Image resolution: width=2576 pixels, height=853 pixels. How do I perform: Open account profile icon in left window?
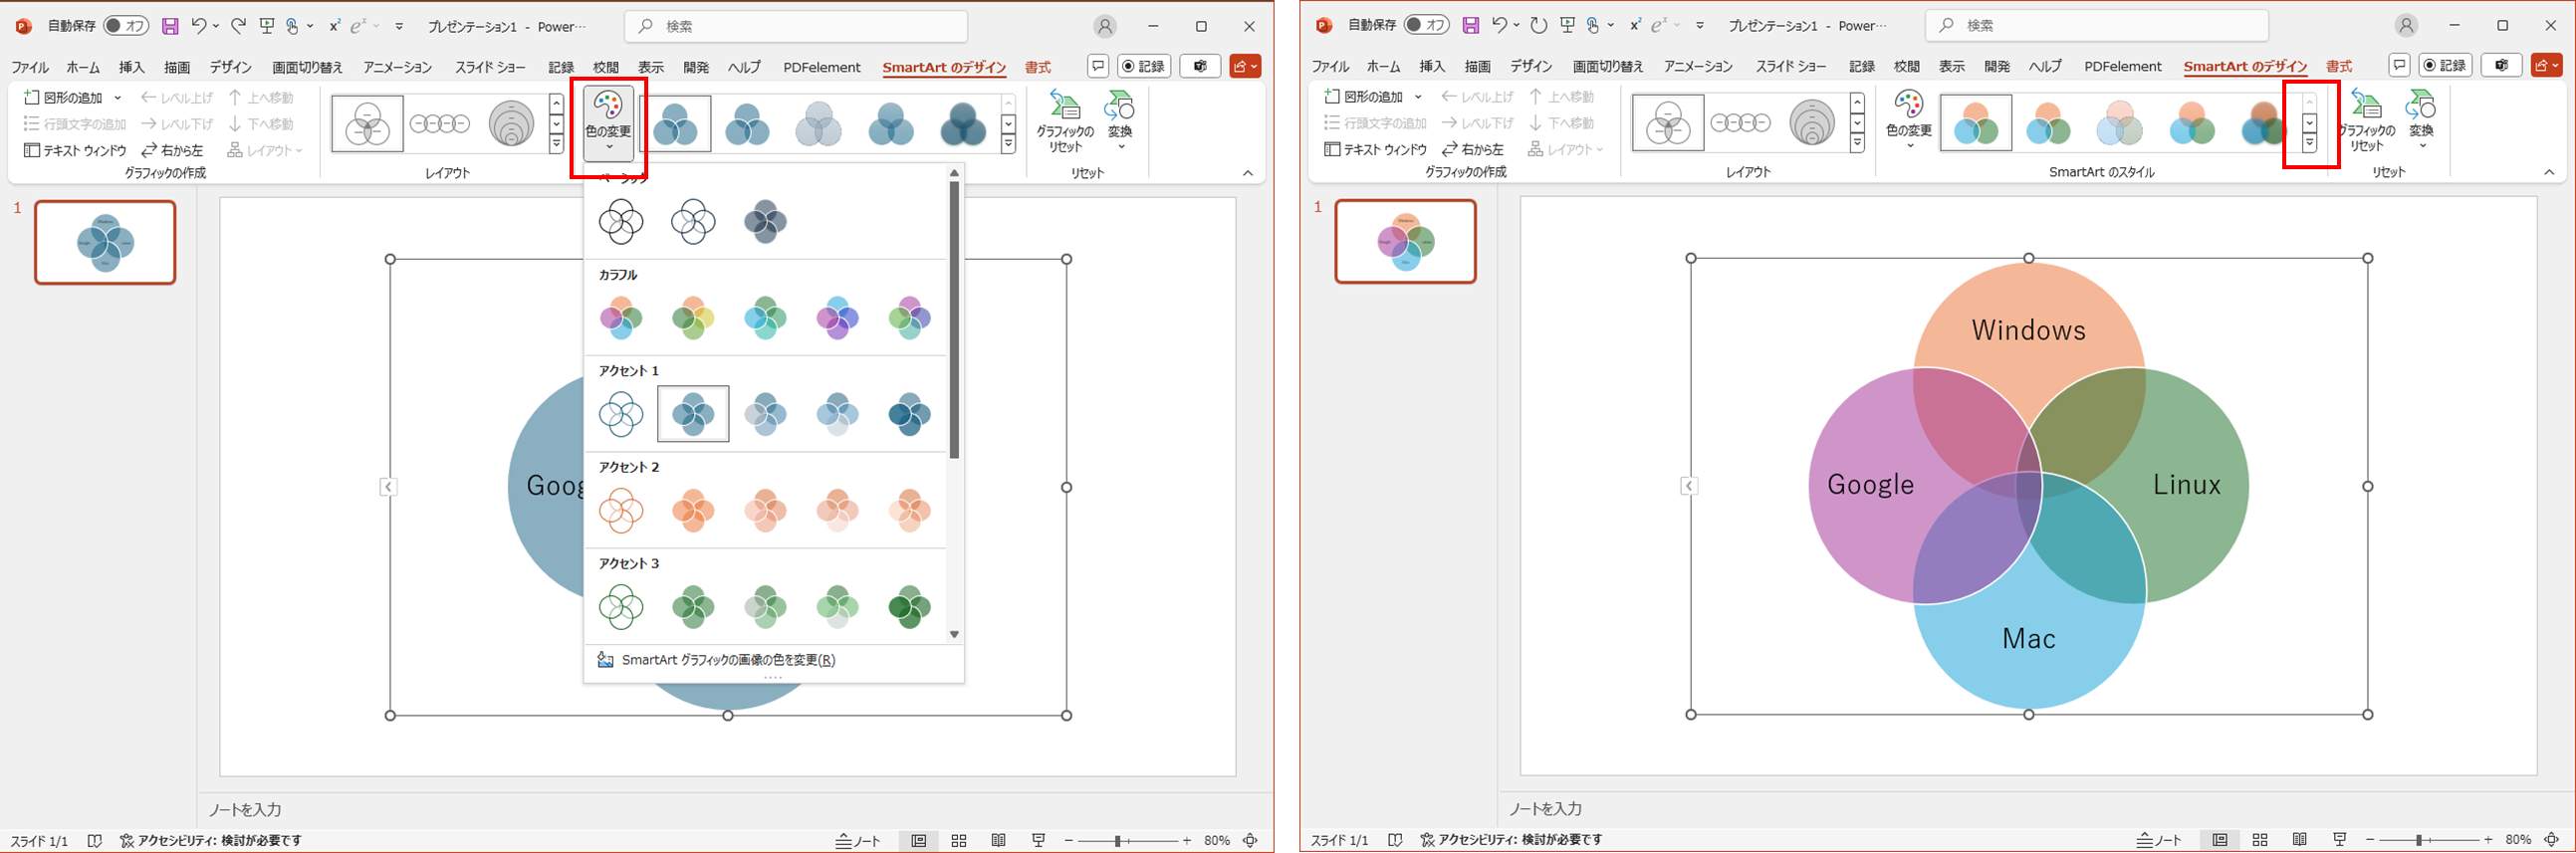[1105, 26]
